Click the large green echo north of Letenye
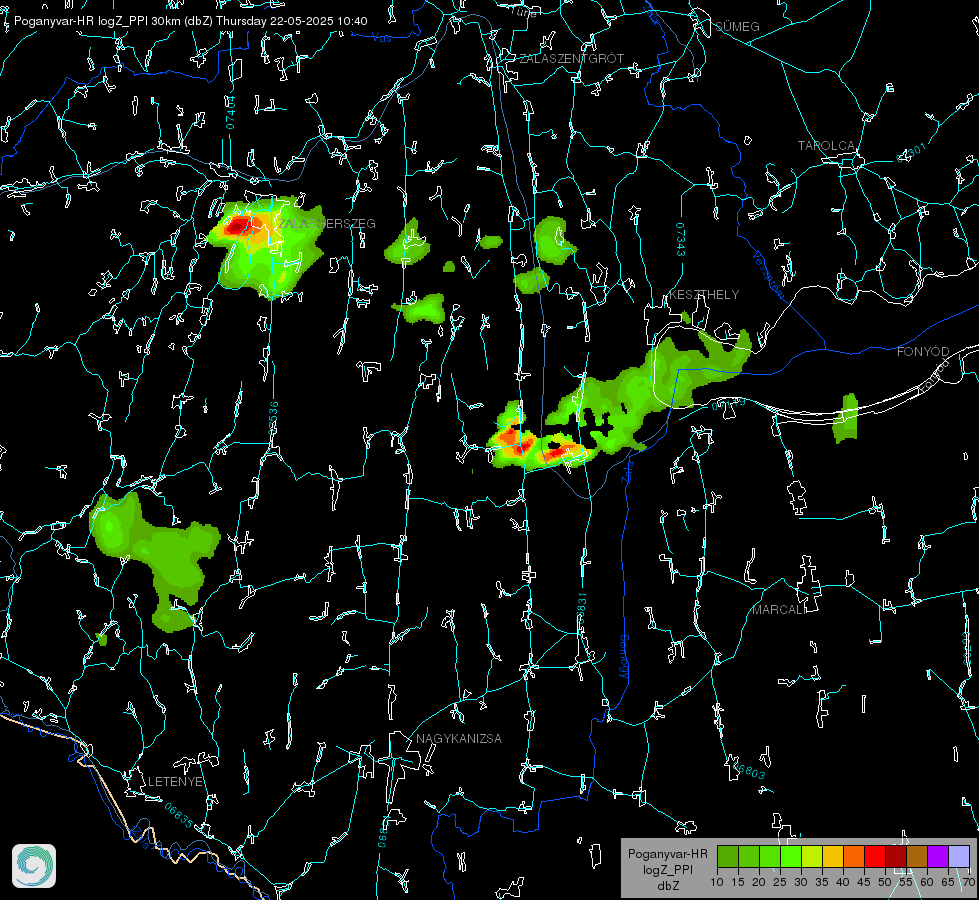This screenshot has height=900, width=979. [x=153, y=556]
